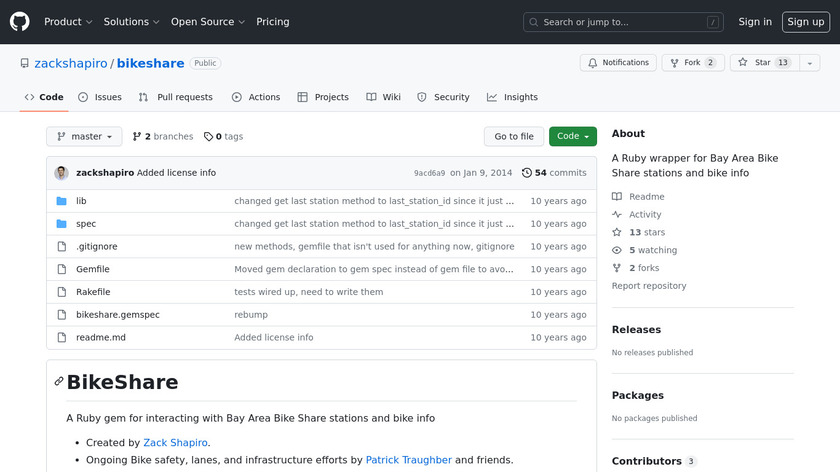Screen dimensions: 840x472
Task: Click the lib folder icon
Action: (61, 201)
